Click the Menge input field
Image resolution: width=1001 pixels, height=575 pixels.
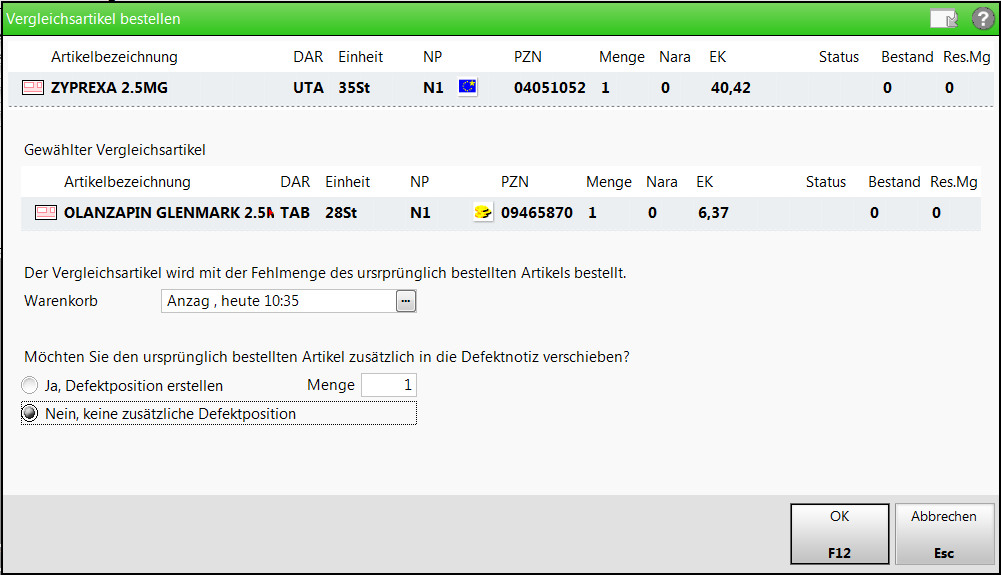(388, 385)
